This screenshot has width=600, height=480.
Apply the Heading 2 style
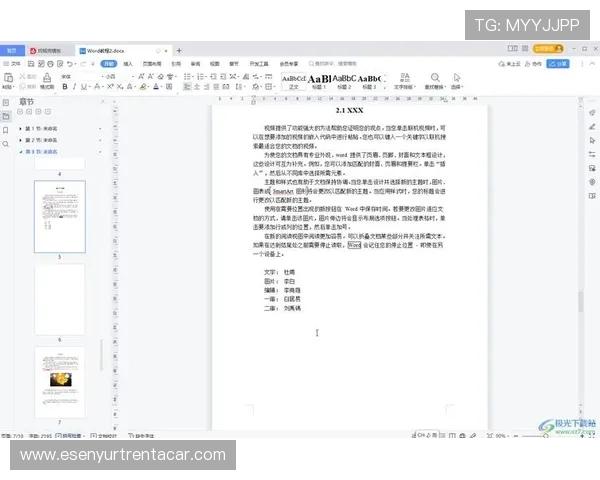(x=344, y=81)
